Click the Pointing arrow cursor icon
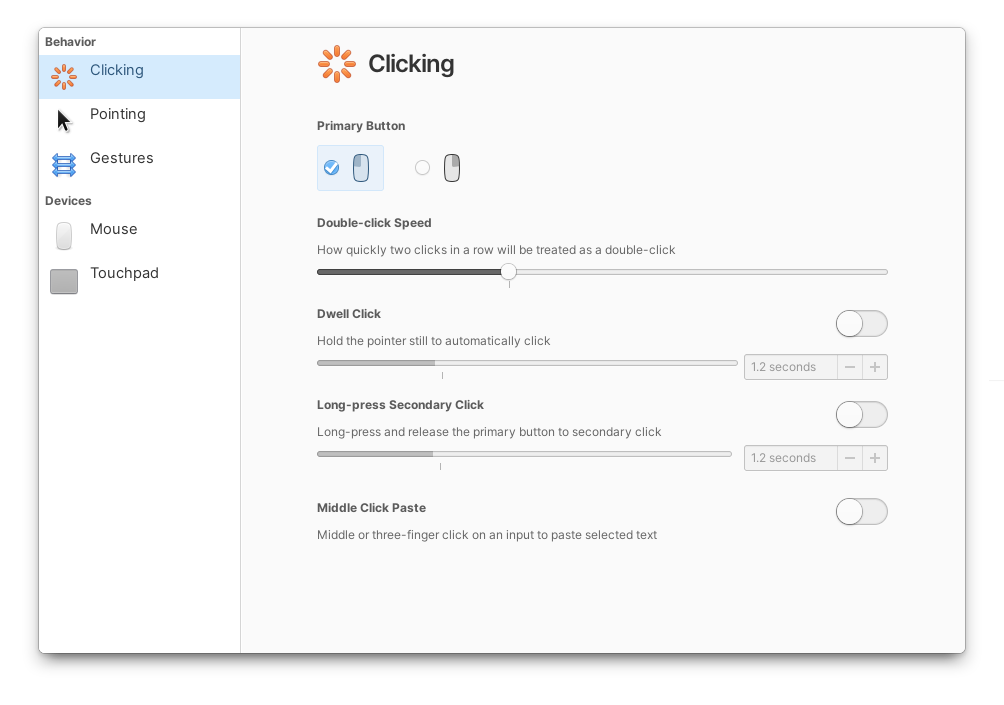The width and height of the screenshot is (1004, 705). click(x=64, y=121)
